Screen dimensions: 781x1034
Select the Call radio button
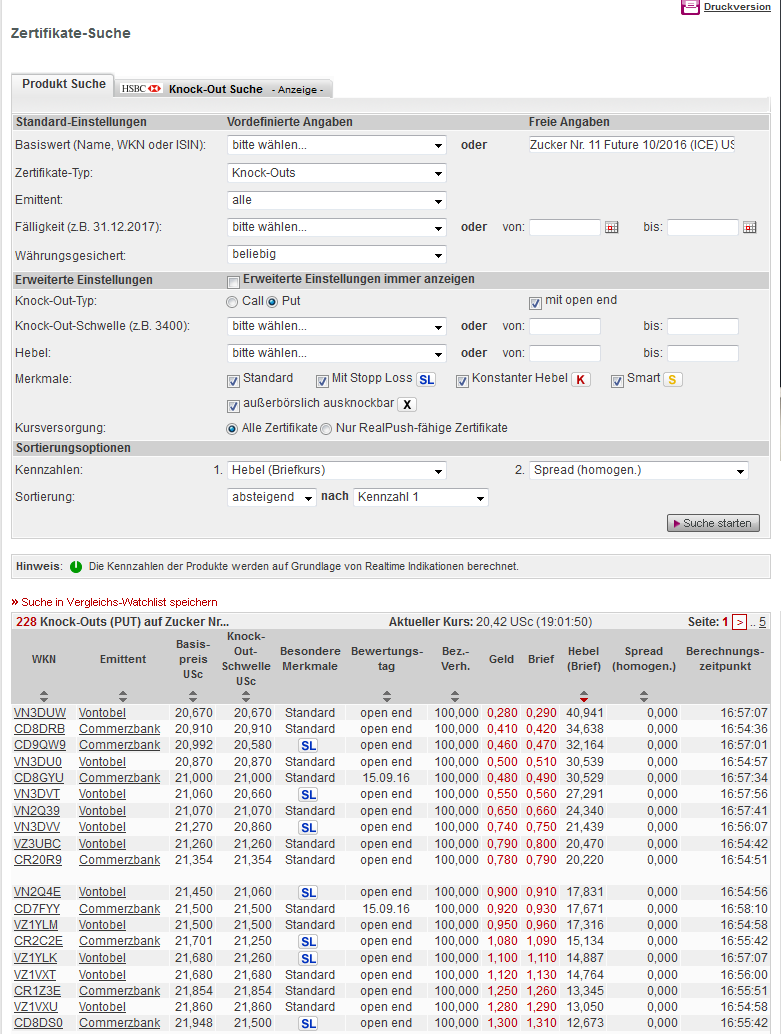click(232, 302)
